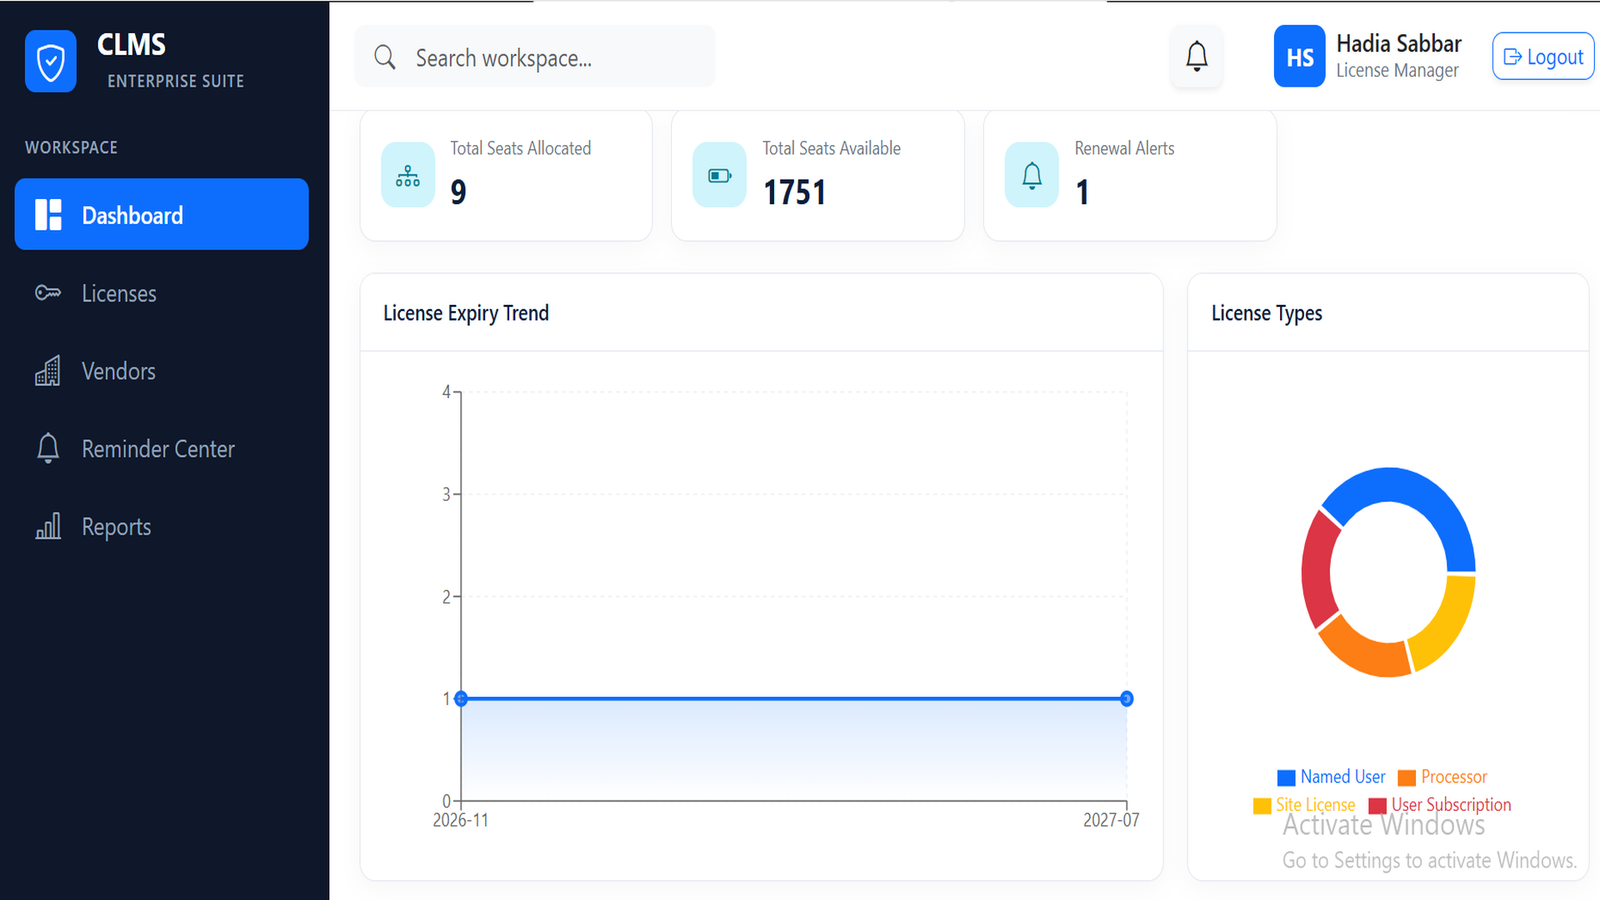
Task: Open the notifications bell in the header
Action: 1197,57
